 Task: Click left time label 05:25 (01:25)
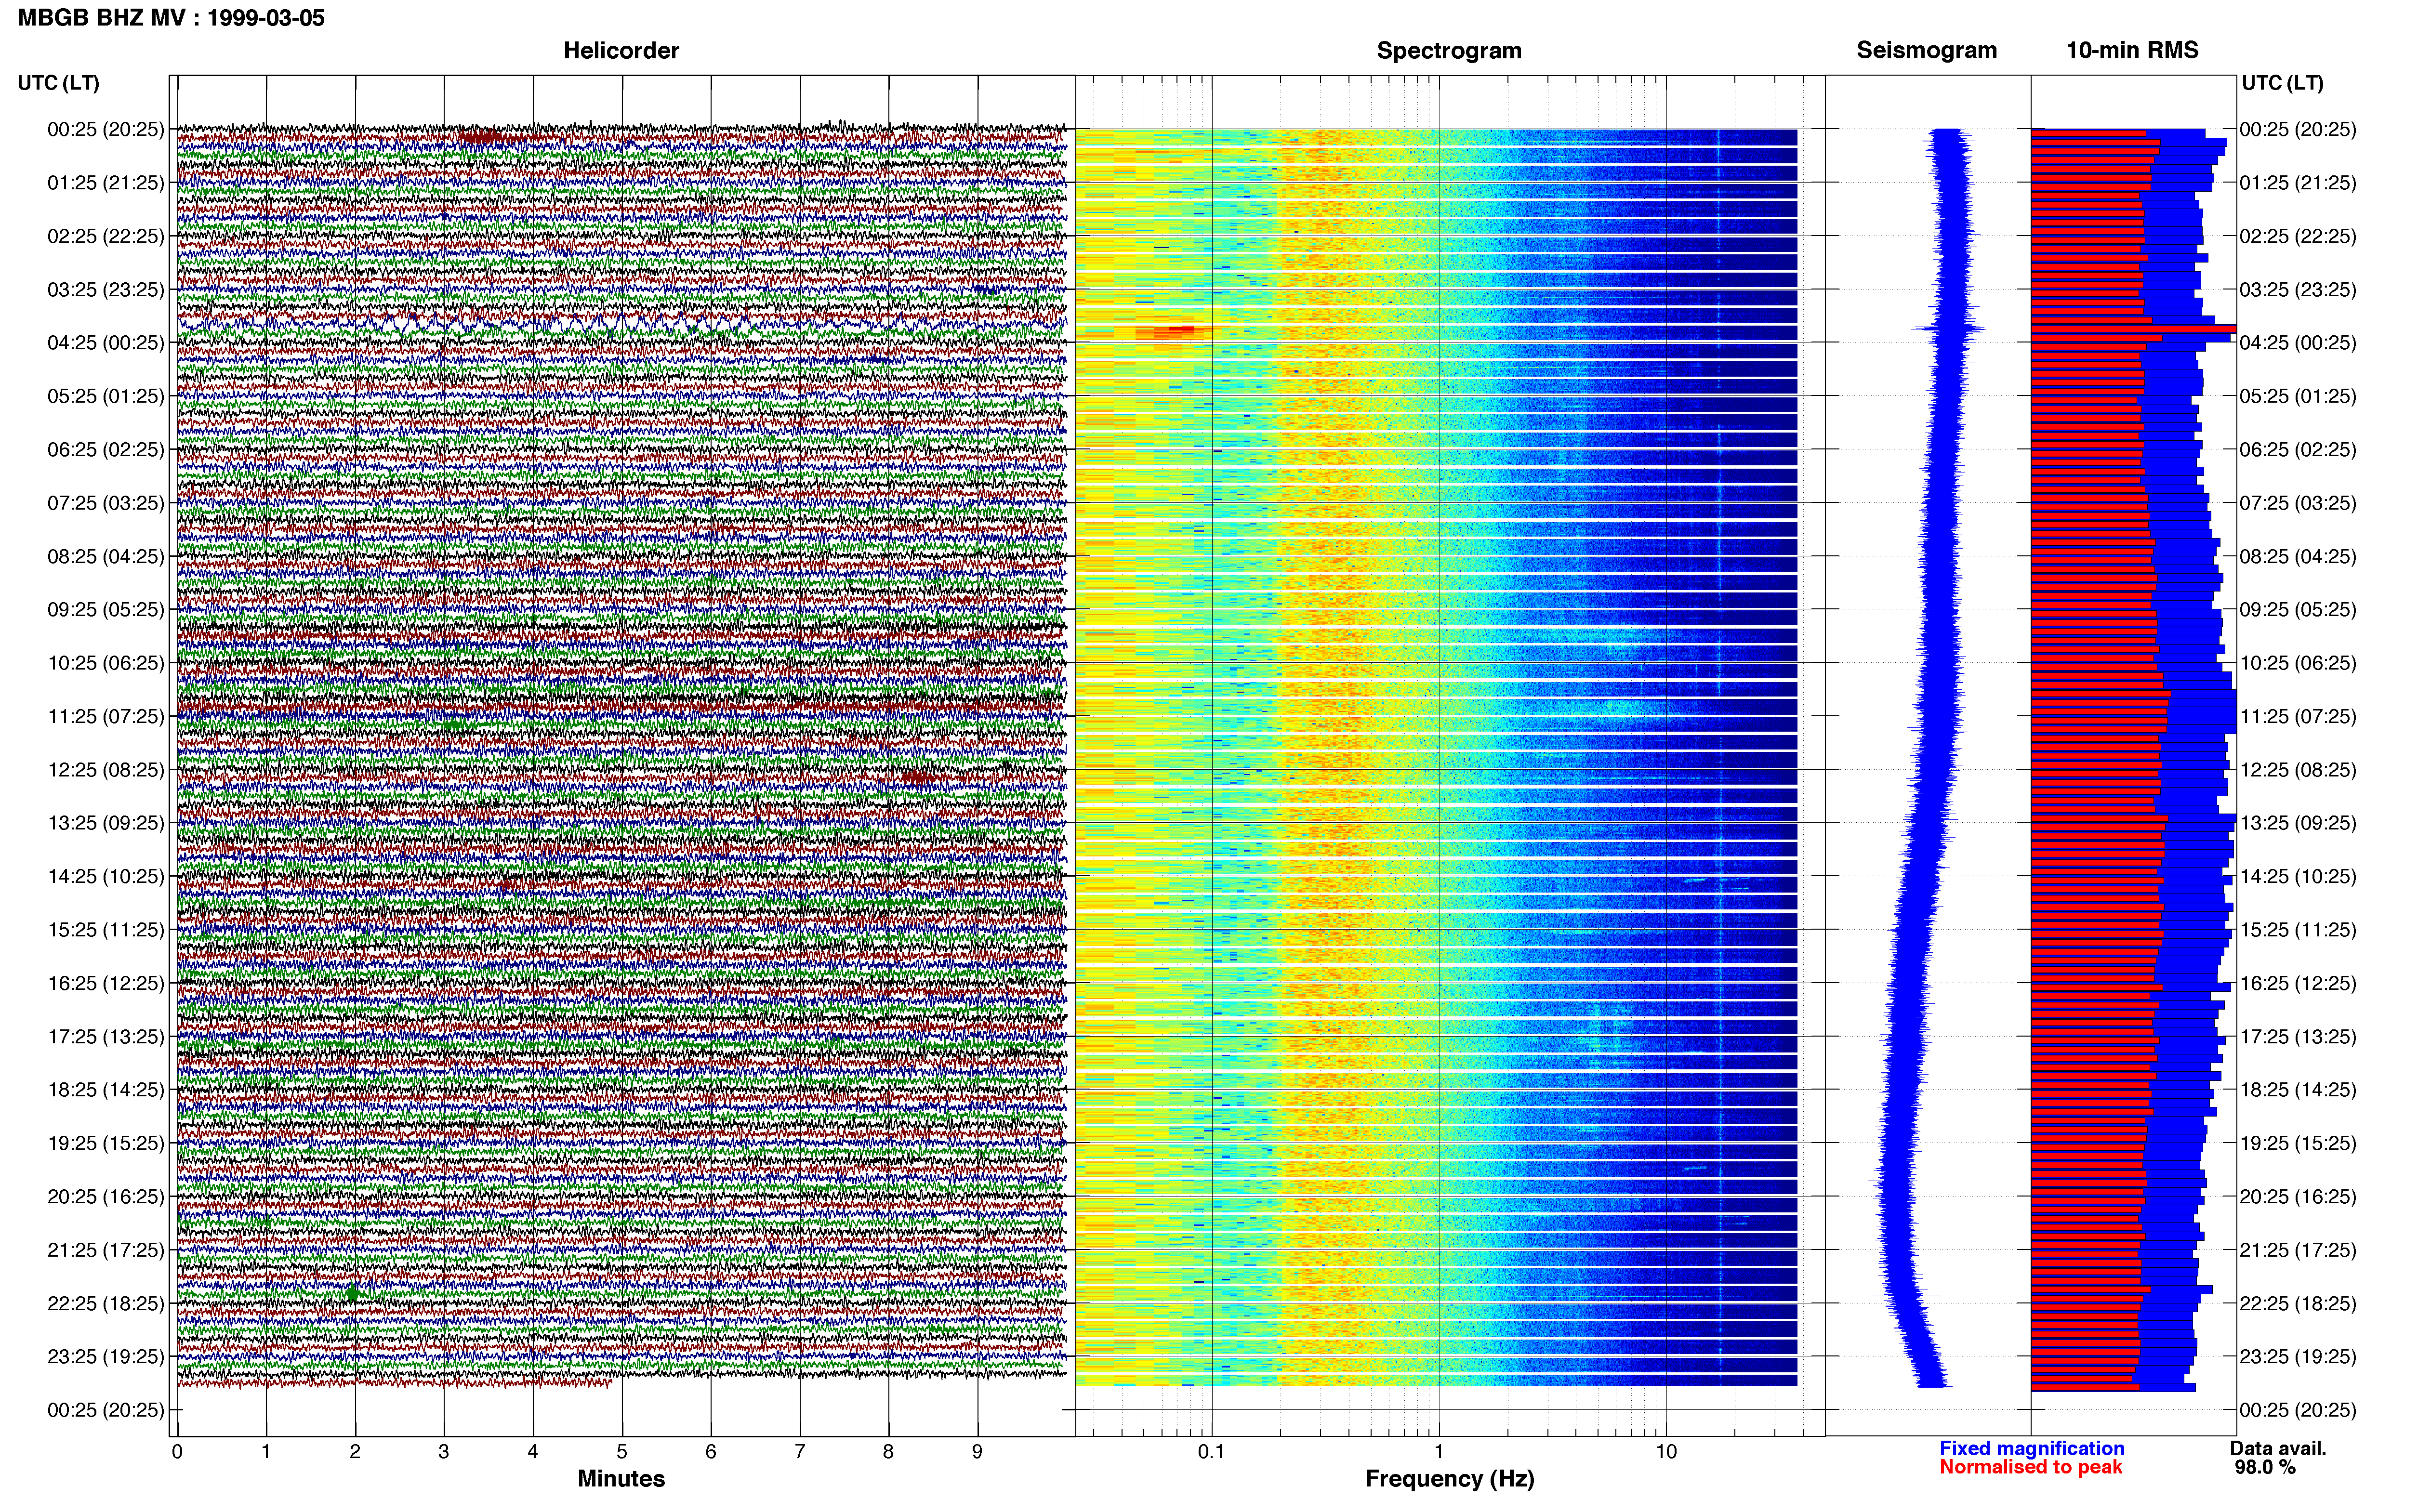pyautogui.click(x=105, y=396)
